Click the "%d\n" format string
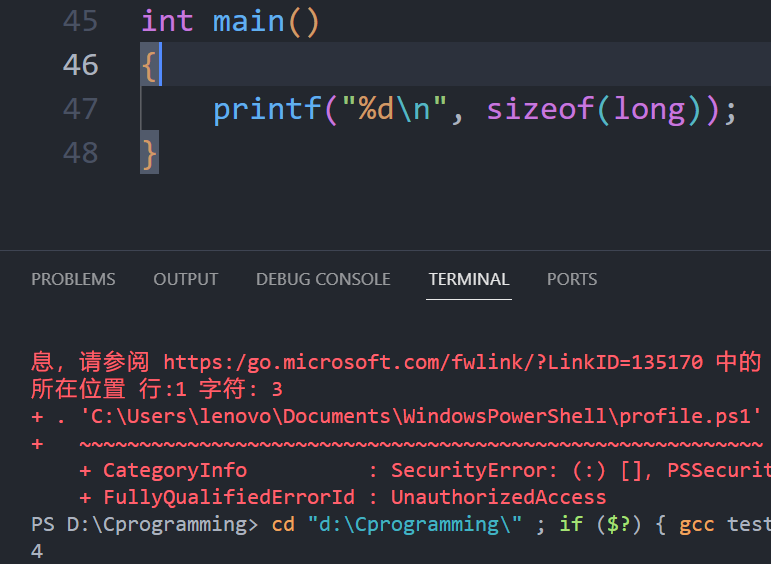 (394, 109)
